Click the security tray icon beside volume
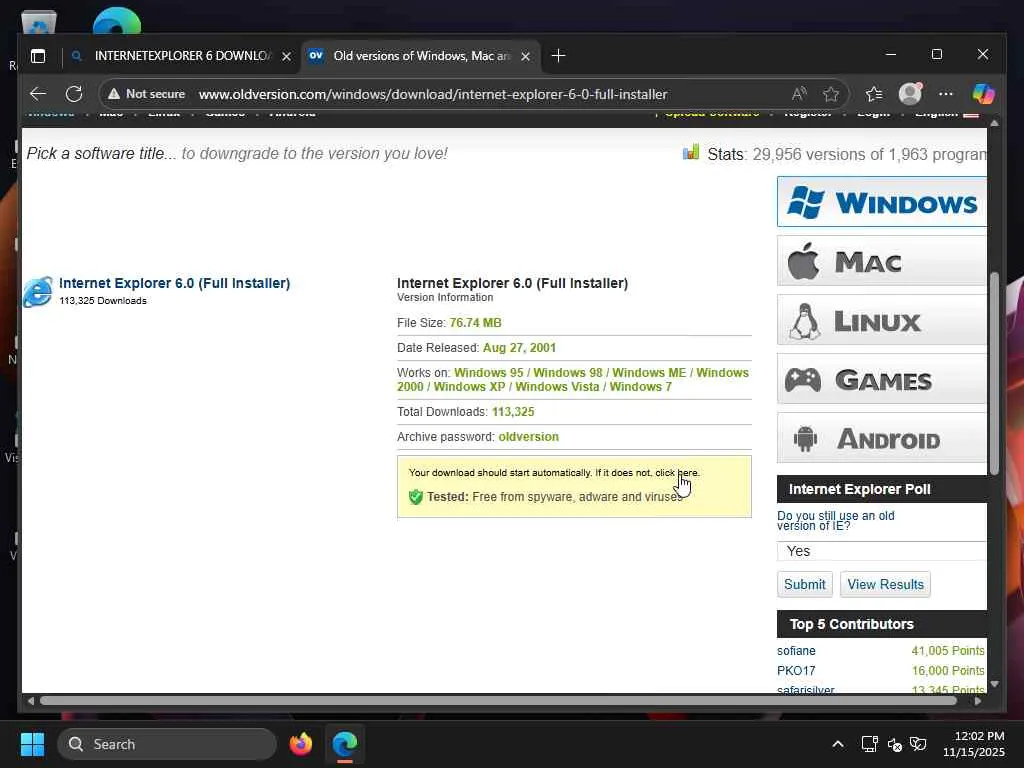The width and height of the screenshot is (1024, 768). coord(918,744)
